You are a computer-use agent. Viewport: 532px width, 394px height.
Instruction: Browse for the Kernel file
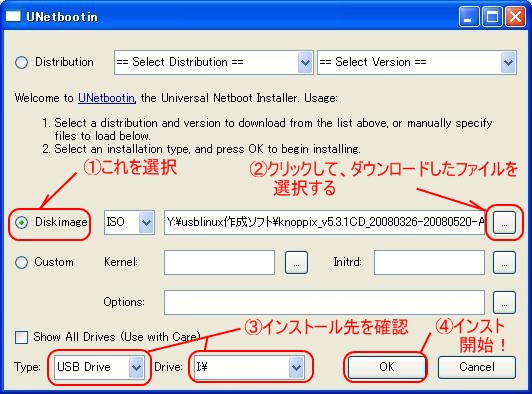pos(296,262)
